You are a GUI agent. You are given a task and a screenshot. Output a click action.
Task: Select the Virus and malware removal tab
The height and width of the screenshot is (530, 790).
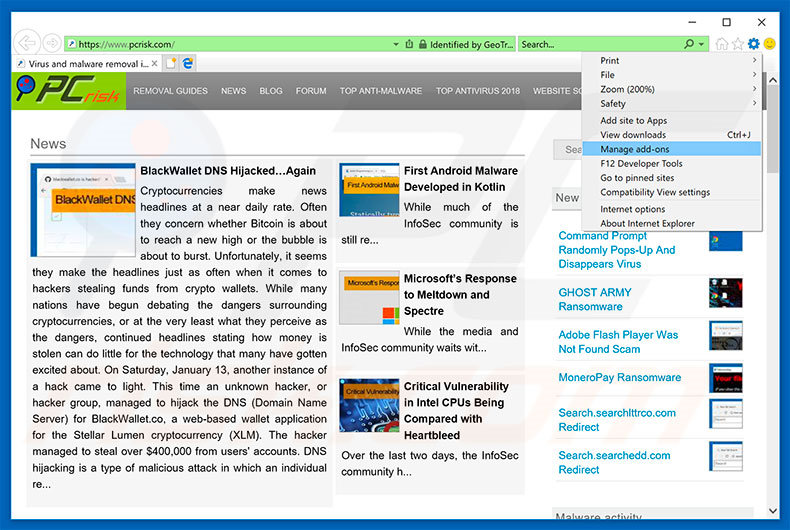(x=88, y=63)
